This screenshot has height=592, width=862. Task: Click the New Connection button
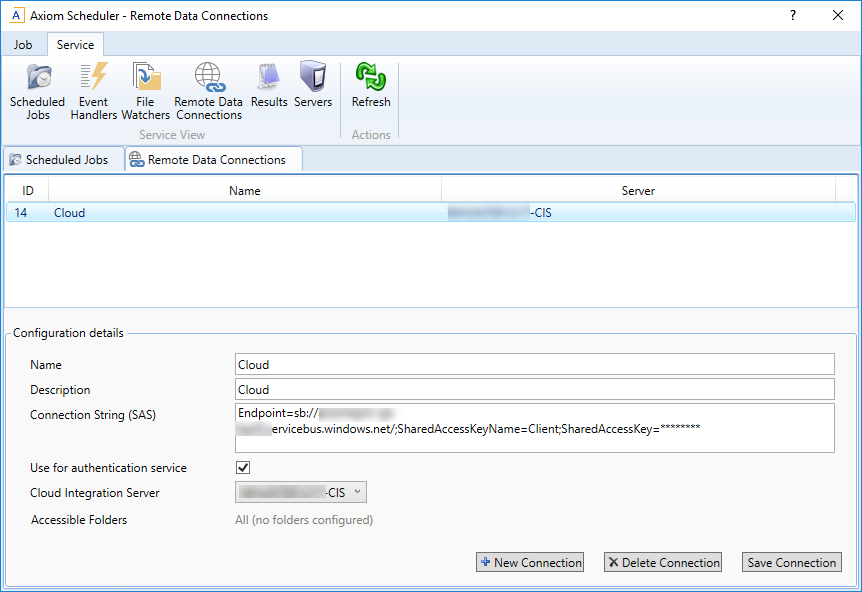530,563
